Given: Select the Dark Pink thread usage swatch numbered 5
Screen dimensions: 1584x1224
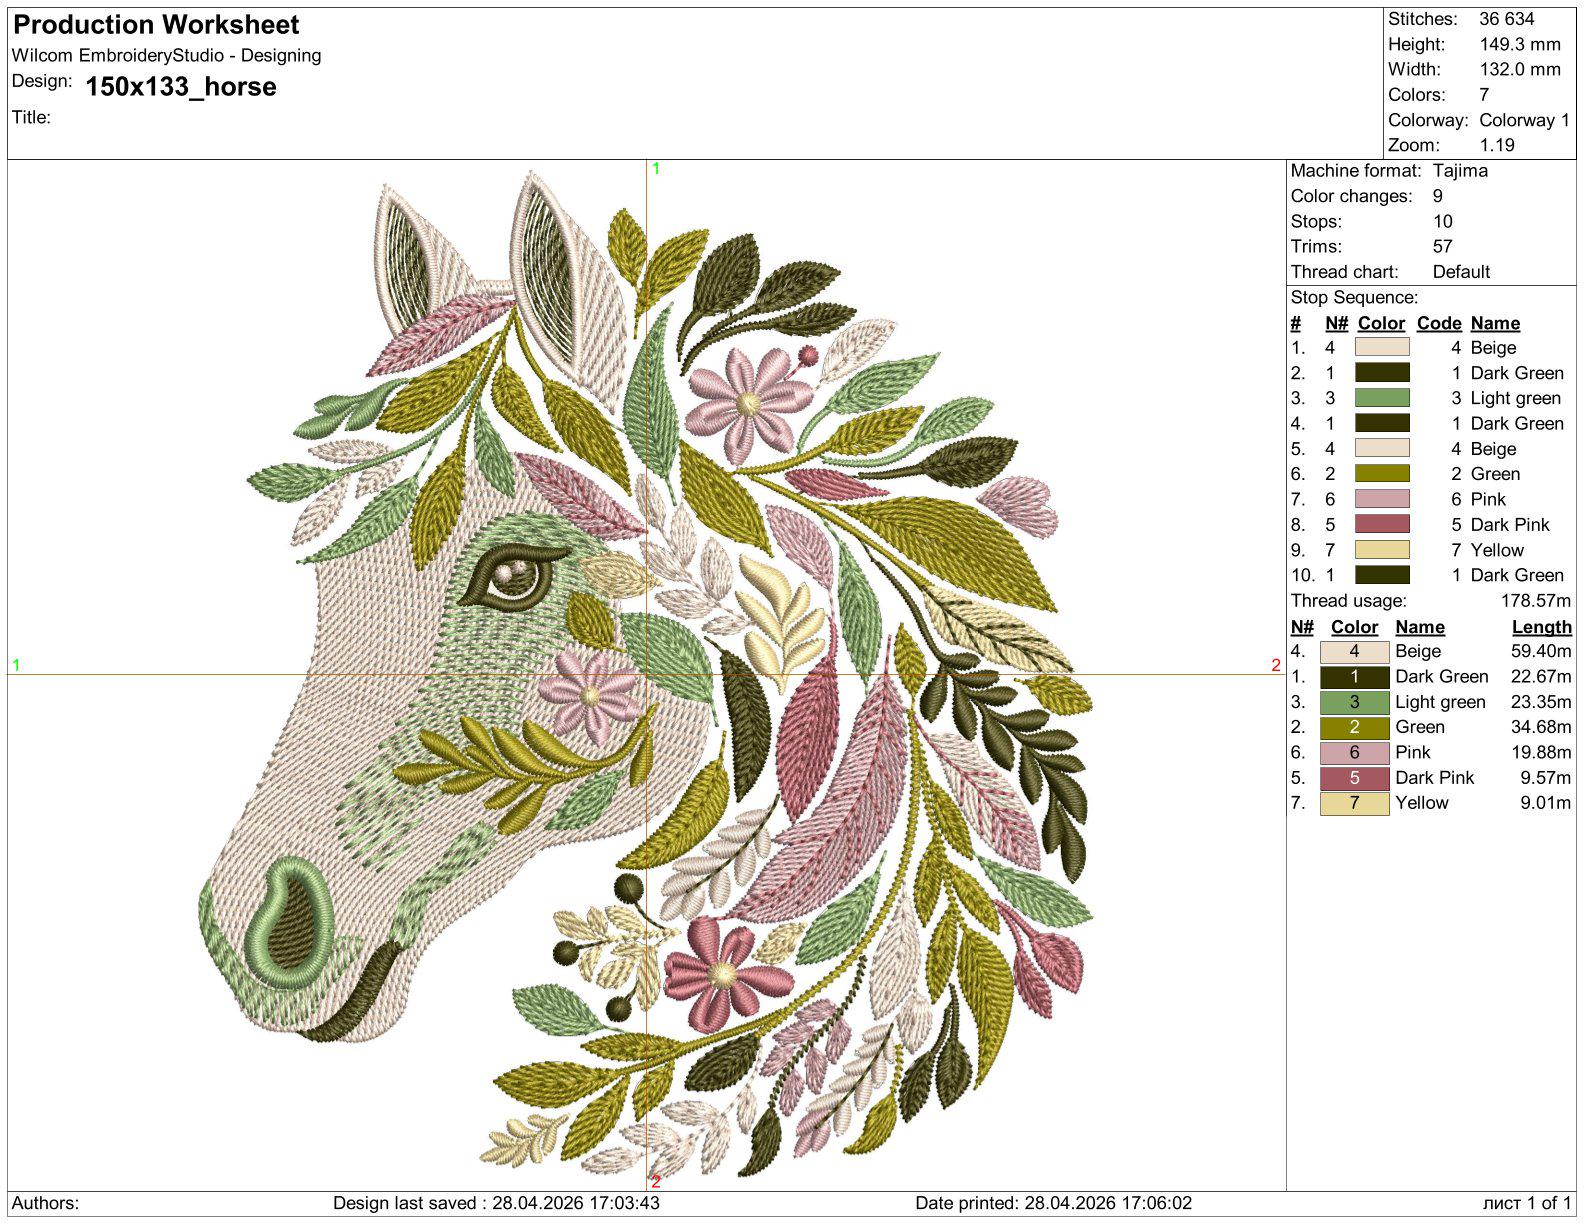Looking at the screenshot, I should click(1354, 778).
